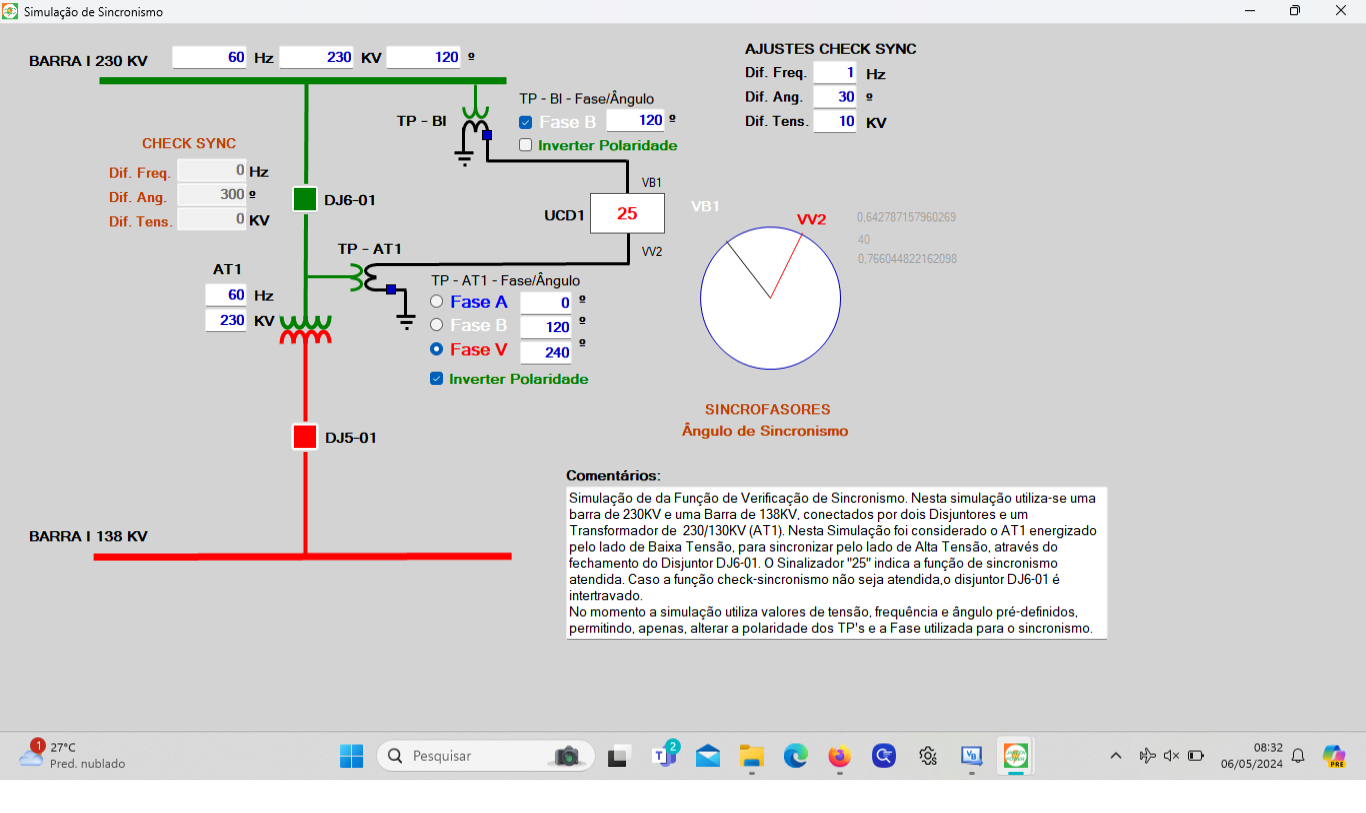The width and height of the screenshot is (1366, 813).
Task: Open the Windows Start menu
Action: click(351, 756)
